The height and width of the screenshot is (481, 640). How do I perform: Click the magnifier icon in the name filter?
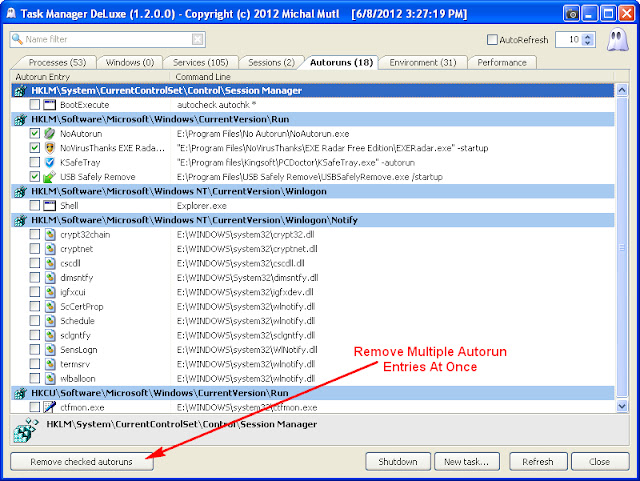pyautogui.click(x=17, y=39)
